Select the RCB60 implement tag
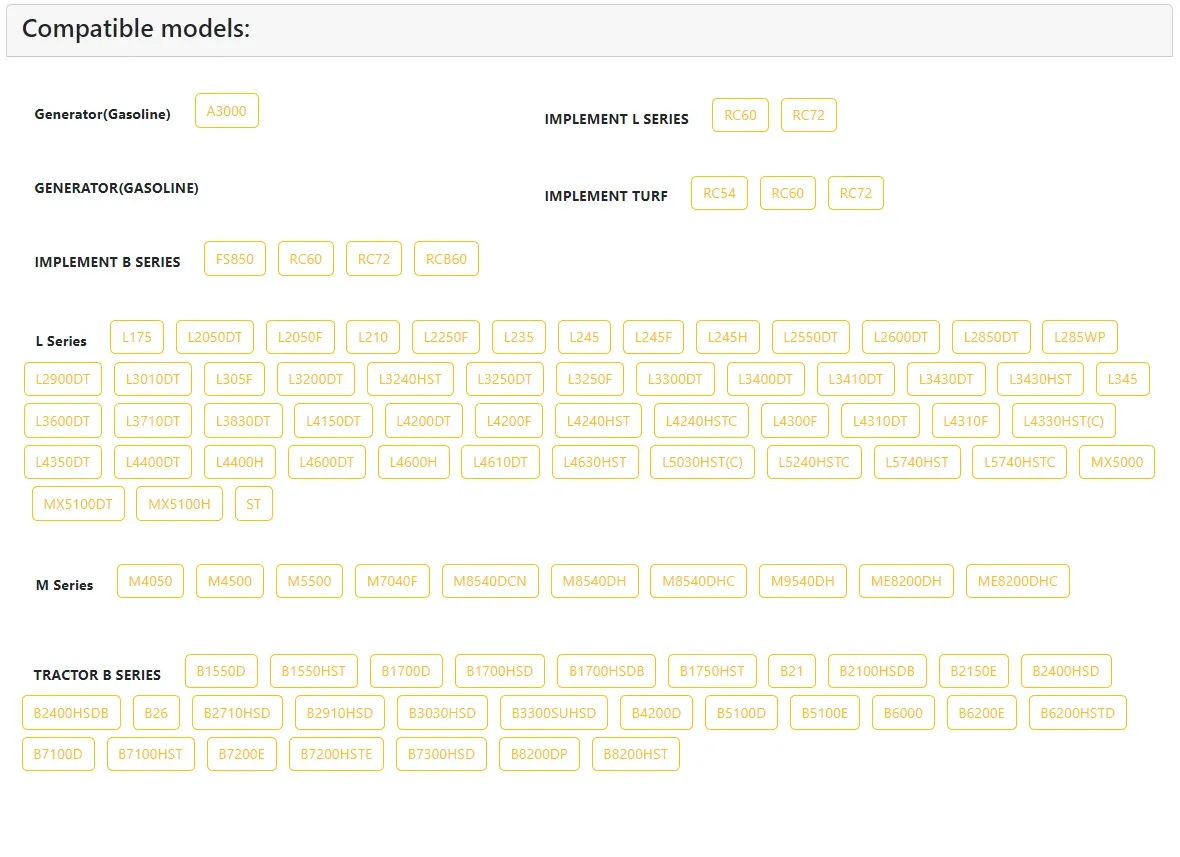The height and width of the screenshot is (857, 1180). coord(446,259)
